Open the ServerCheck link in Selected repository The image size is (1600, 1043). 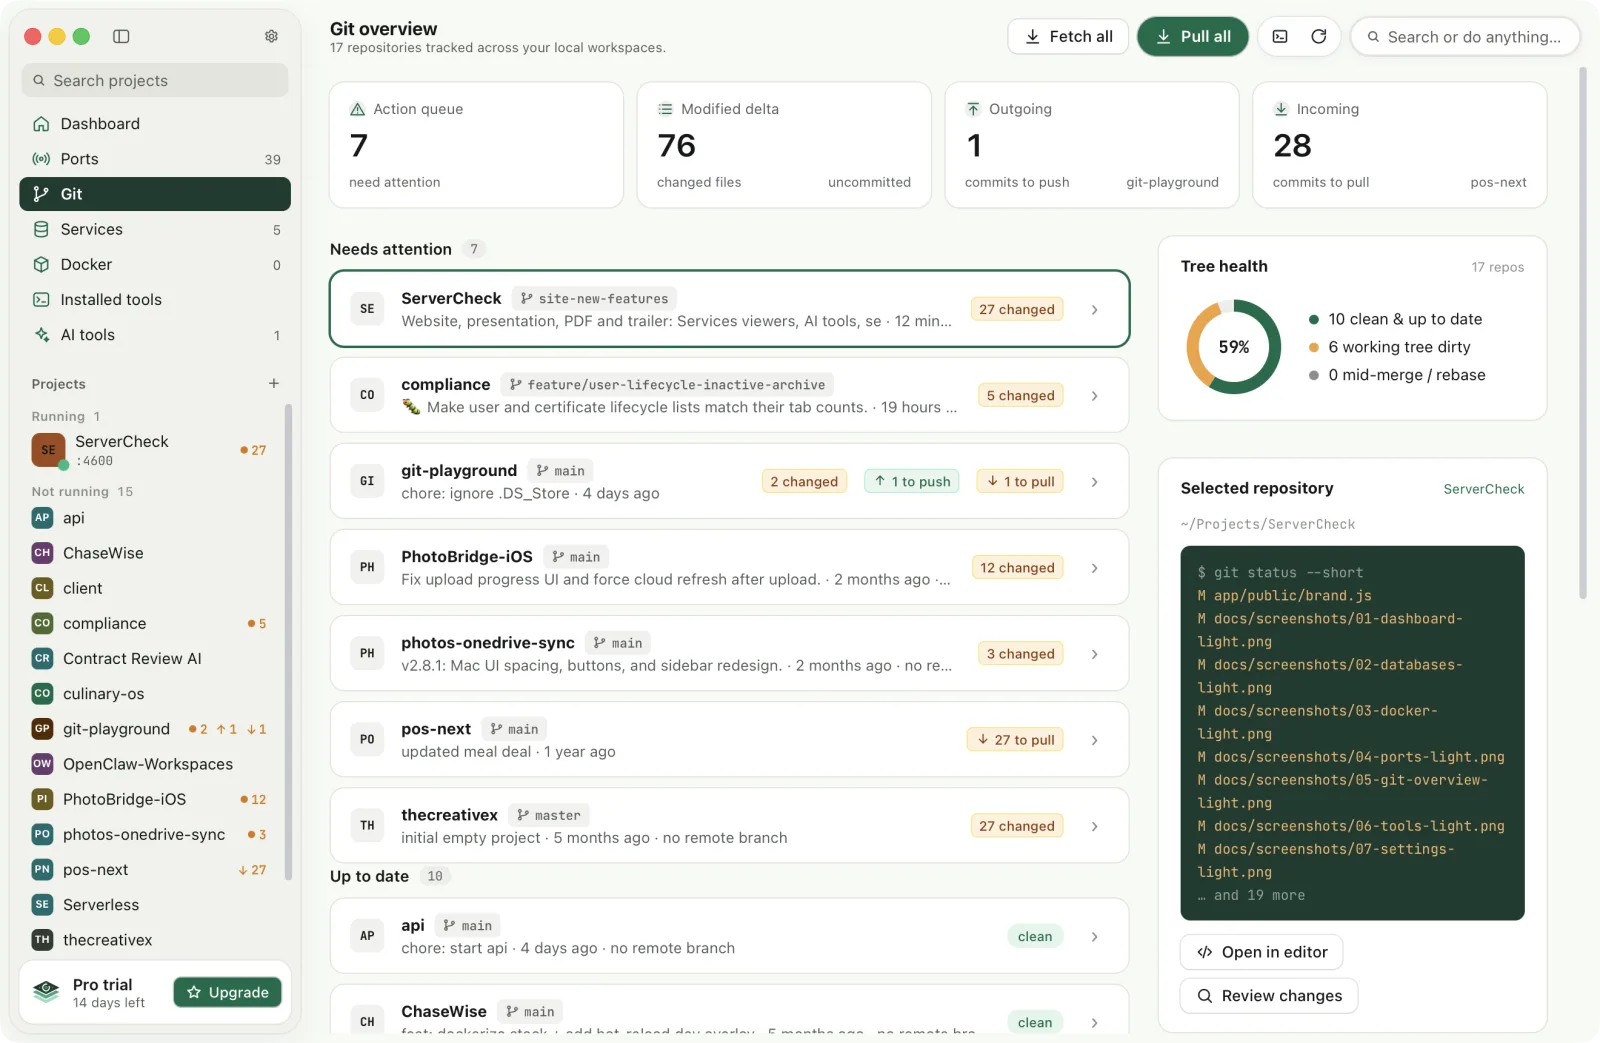[x=1484, y=489]
